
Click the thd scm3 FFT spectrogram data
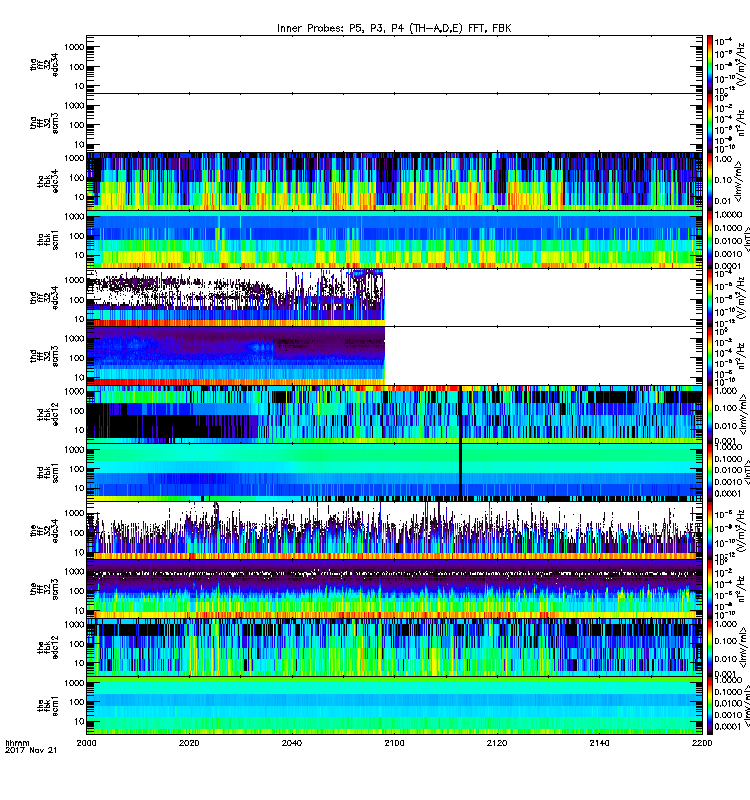[236, 356]
